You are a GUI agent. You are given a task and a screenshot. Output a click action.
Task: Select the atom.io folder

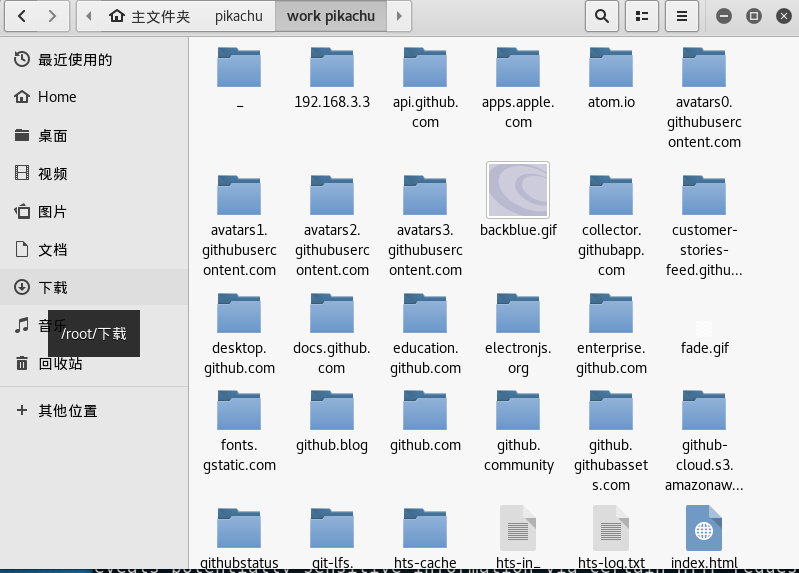click(611, 77)
